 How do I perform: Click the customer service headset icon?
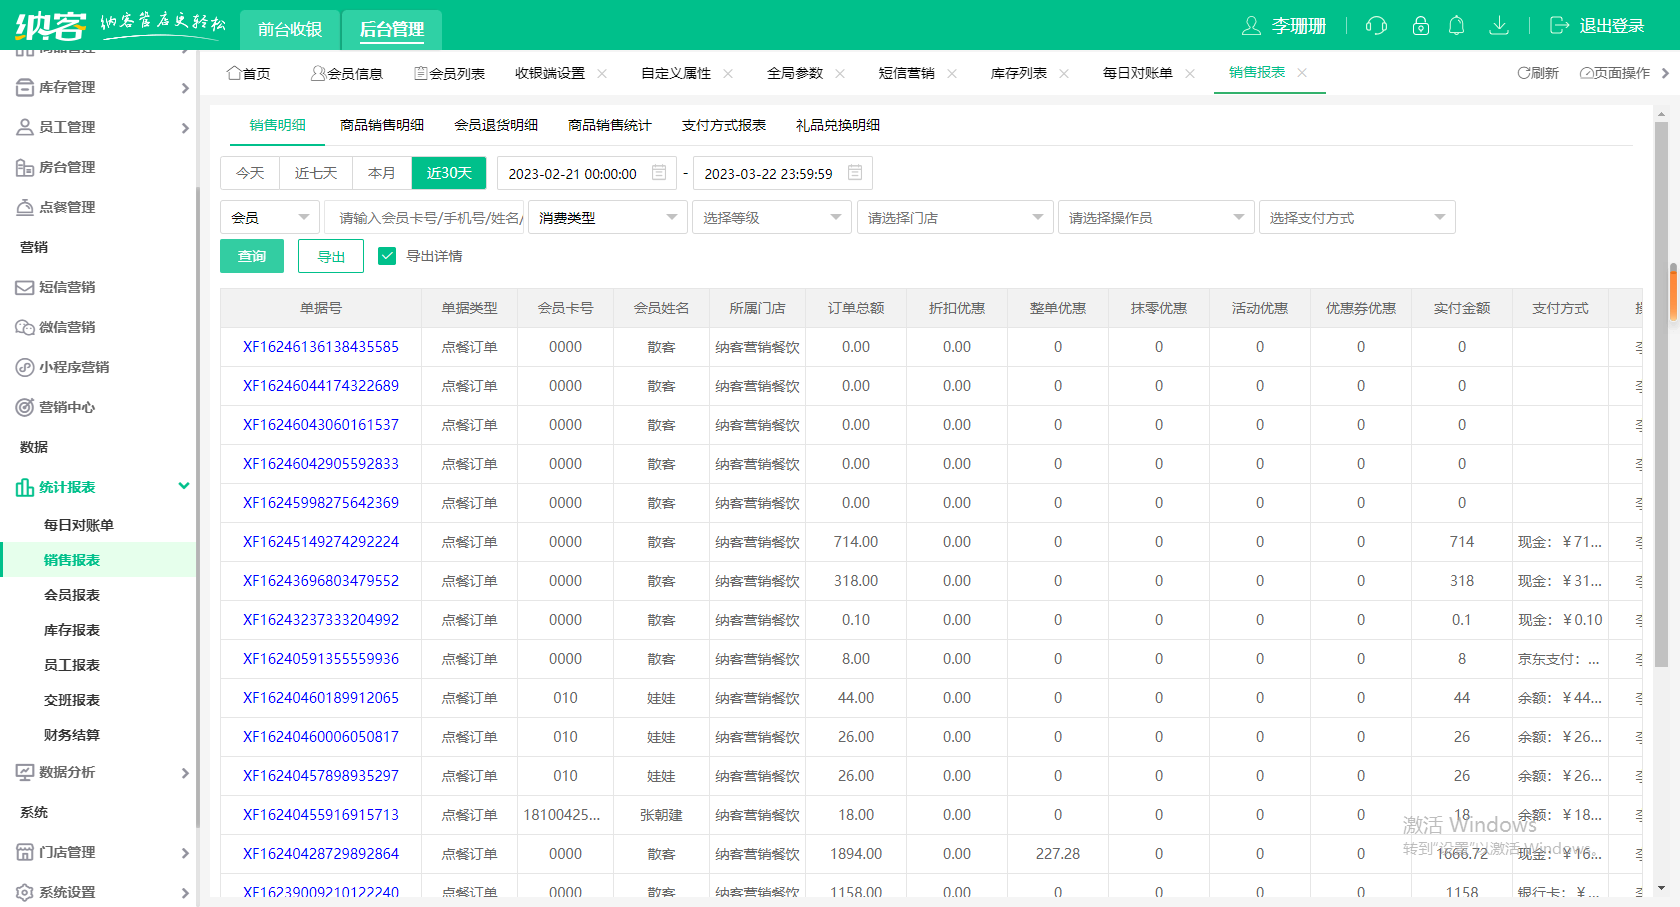pos(1376,26)
